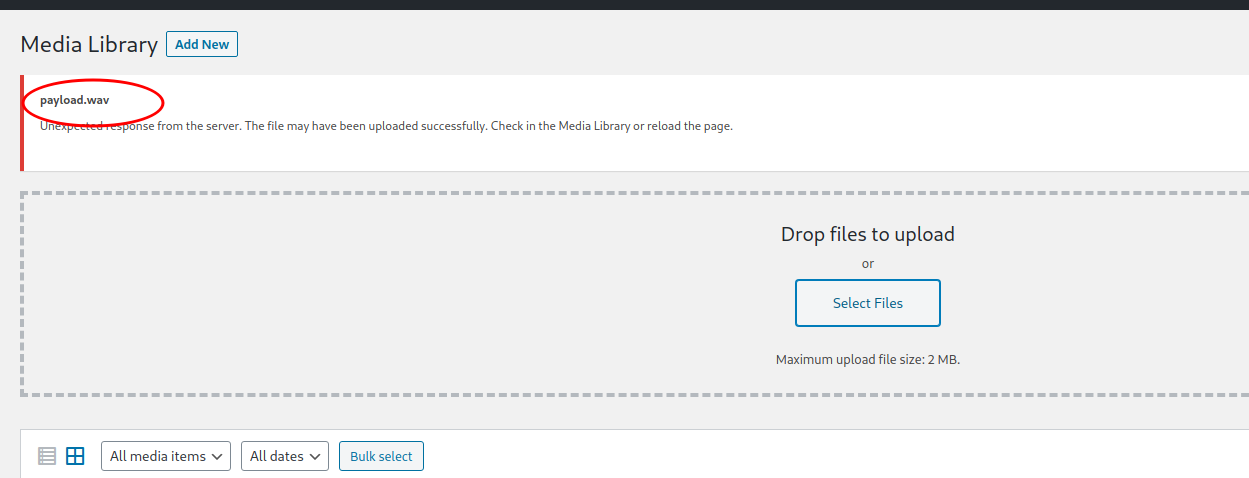This screenshot has height=478, width=1249.
Task: Switch to the grid view icon
Action: (75, 456)
